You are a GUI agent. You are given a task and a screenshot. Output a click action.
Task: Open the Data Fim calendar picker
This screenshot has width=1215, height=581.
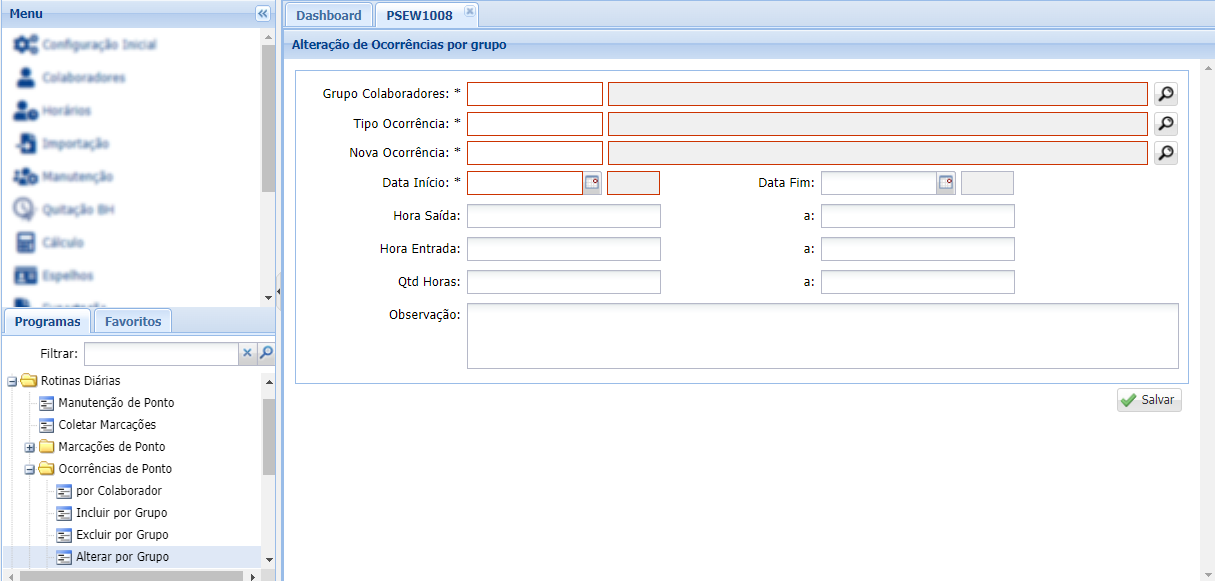(946, 183)
